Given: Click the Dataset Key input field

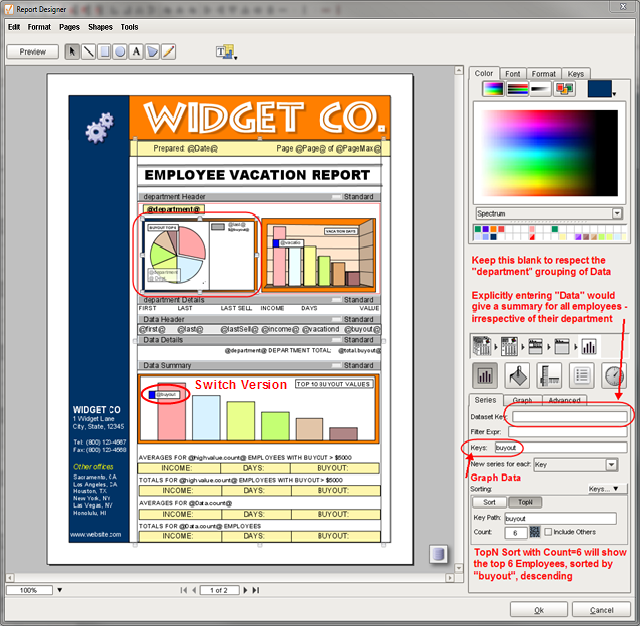Looking at the screenshot, I should [570, 417].
